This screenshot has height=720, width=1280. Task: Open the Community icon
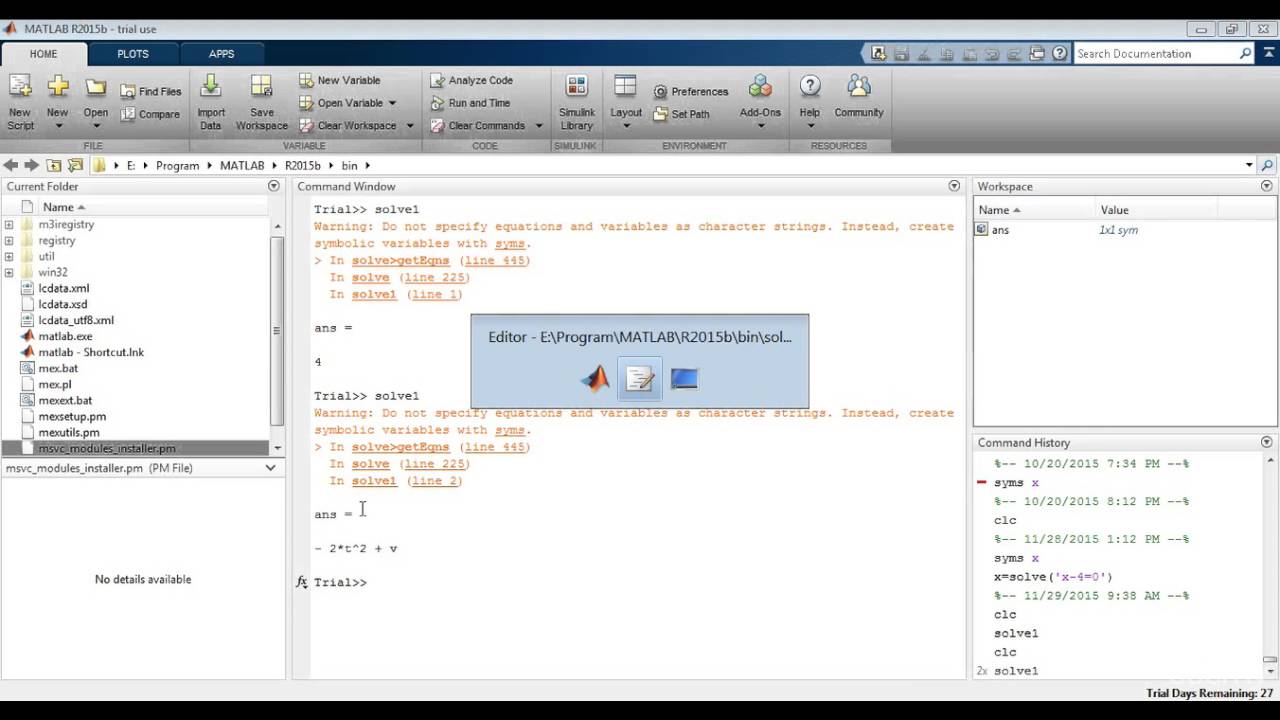pos(859,87)
